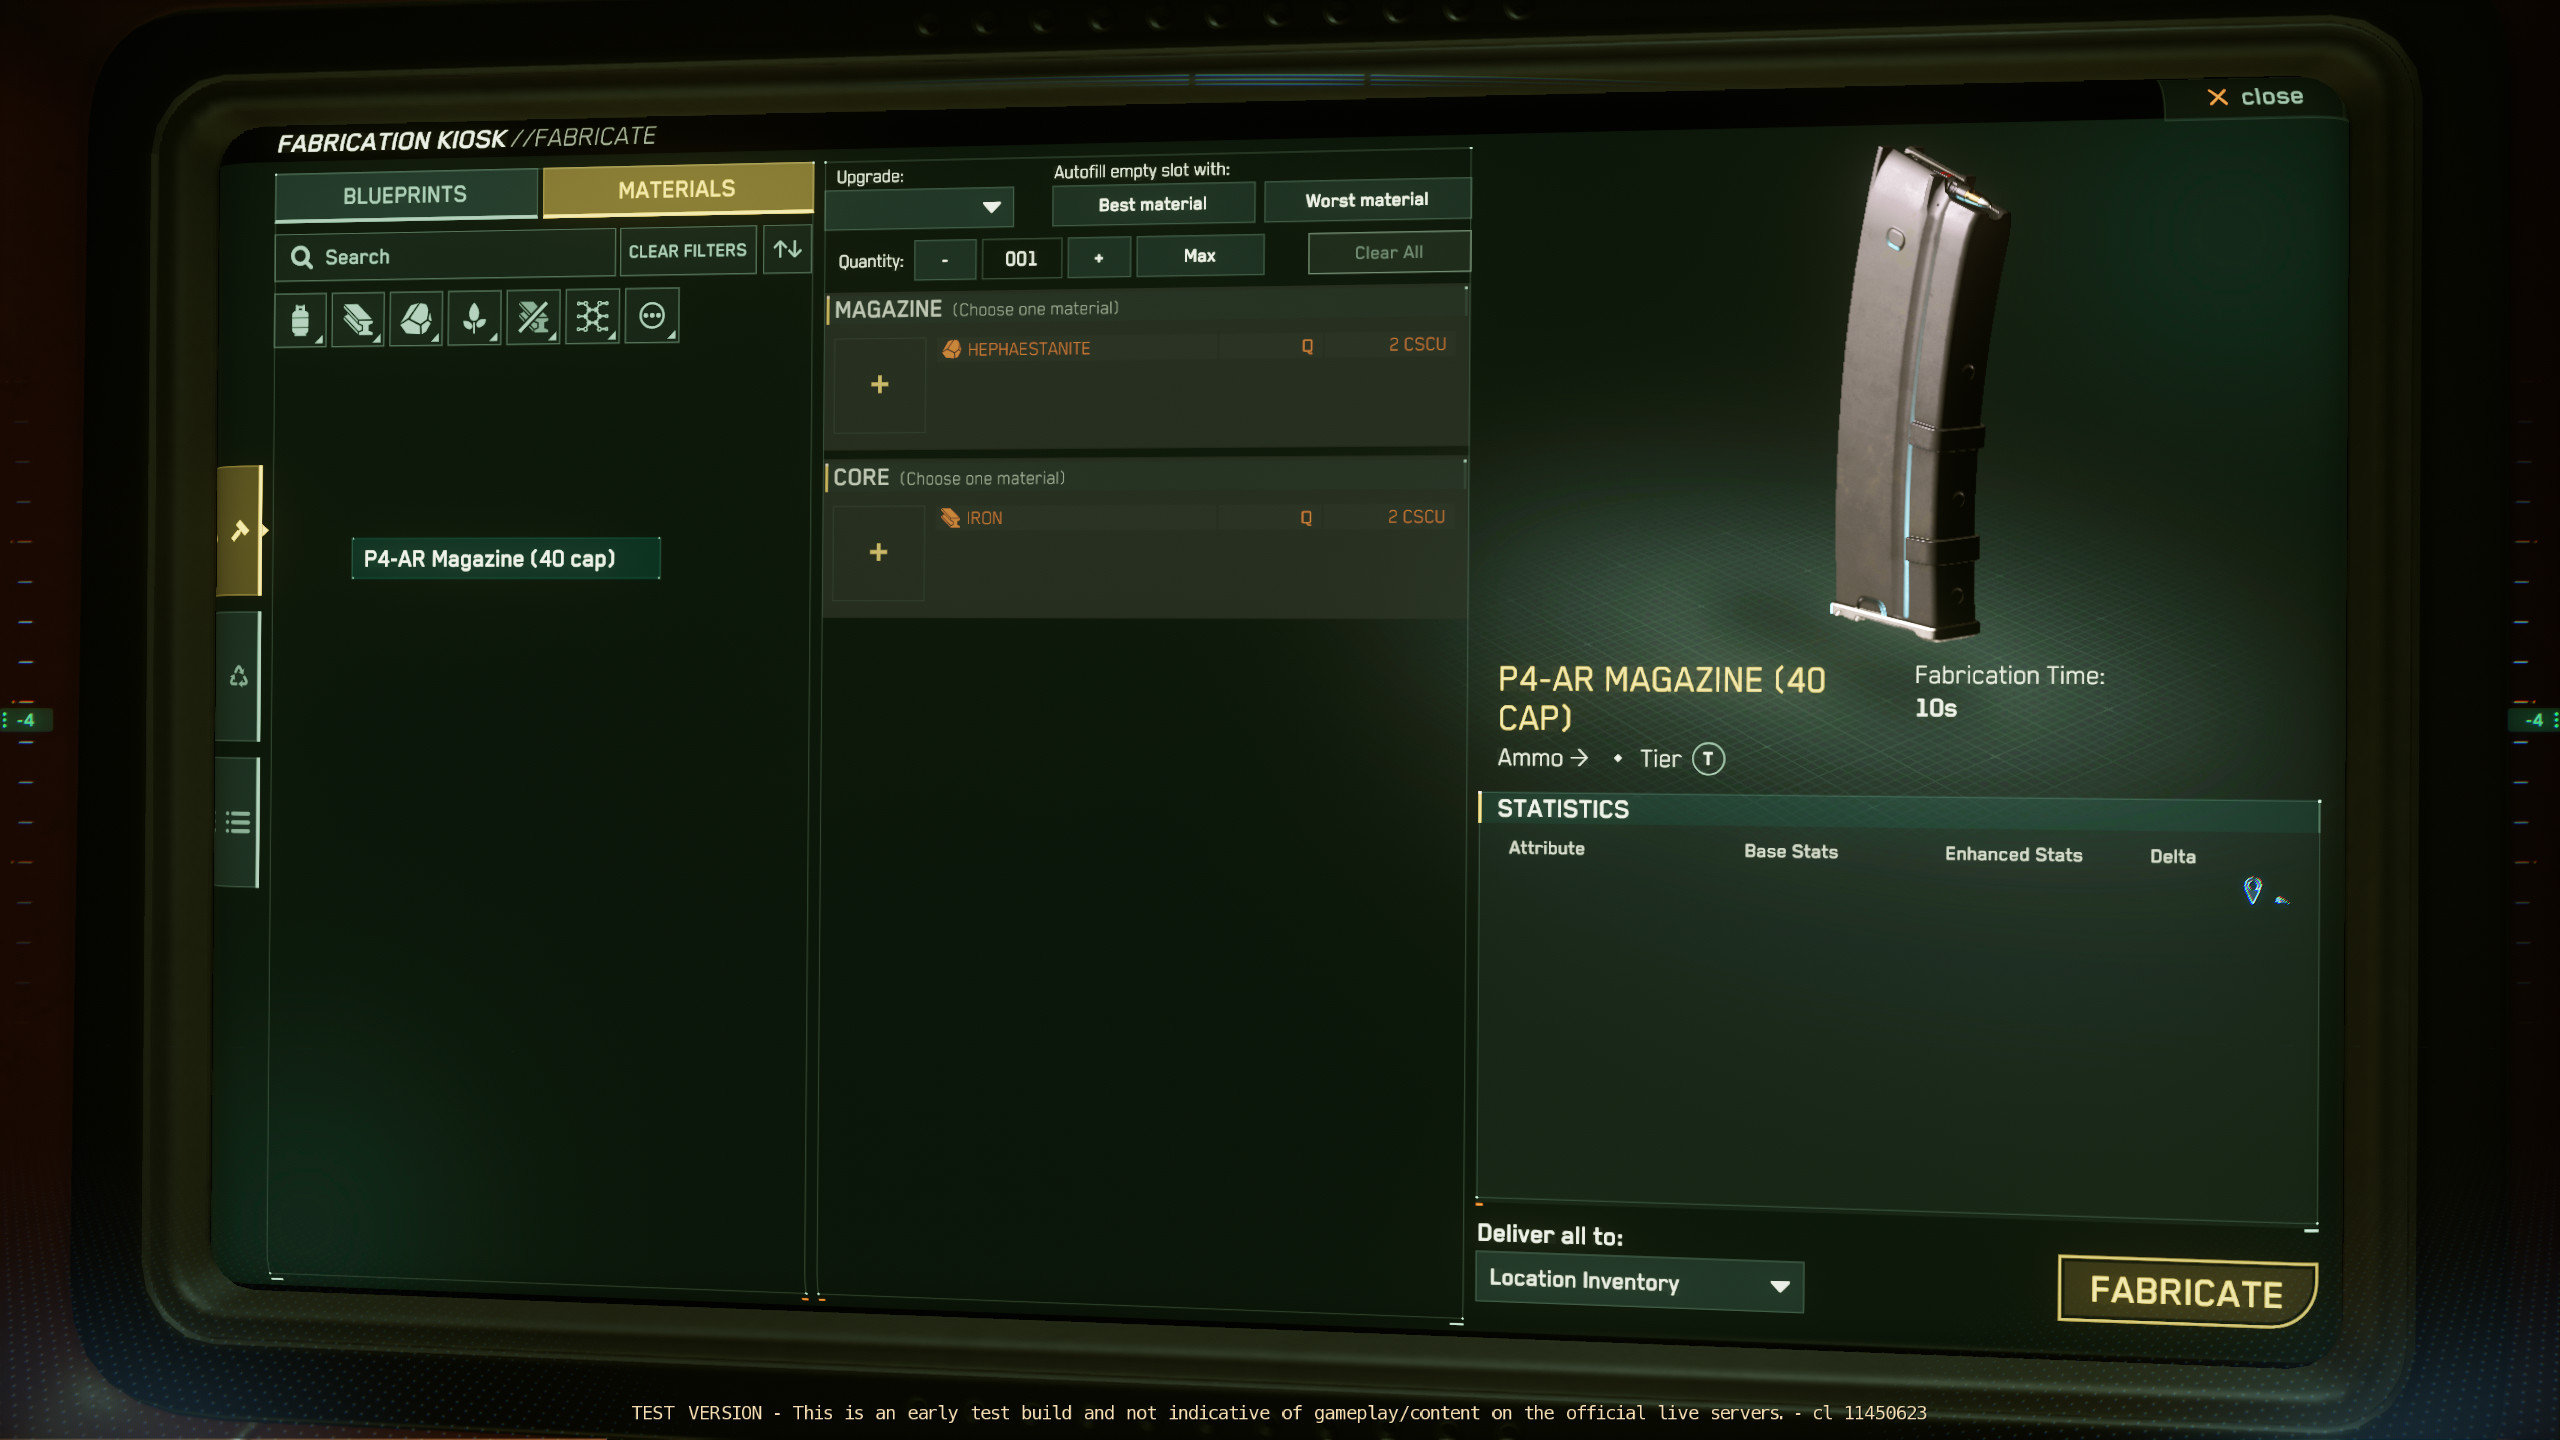This screenshot has height=1440, width=2560.
Task: Expand the Ammo category arrow
Action: 1579,758
